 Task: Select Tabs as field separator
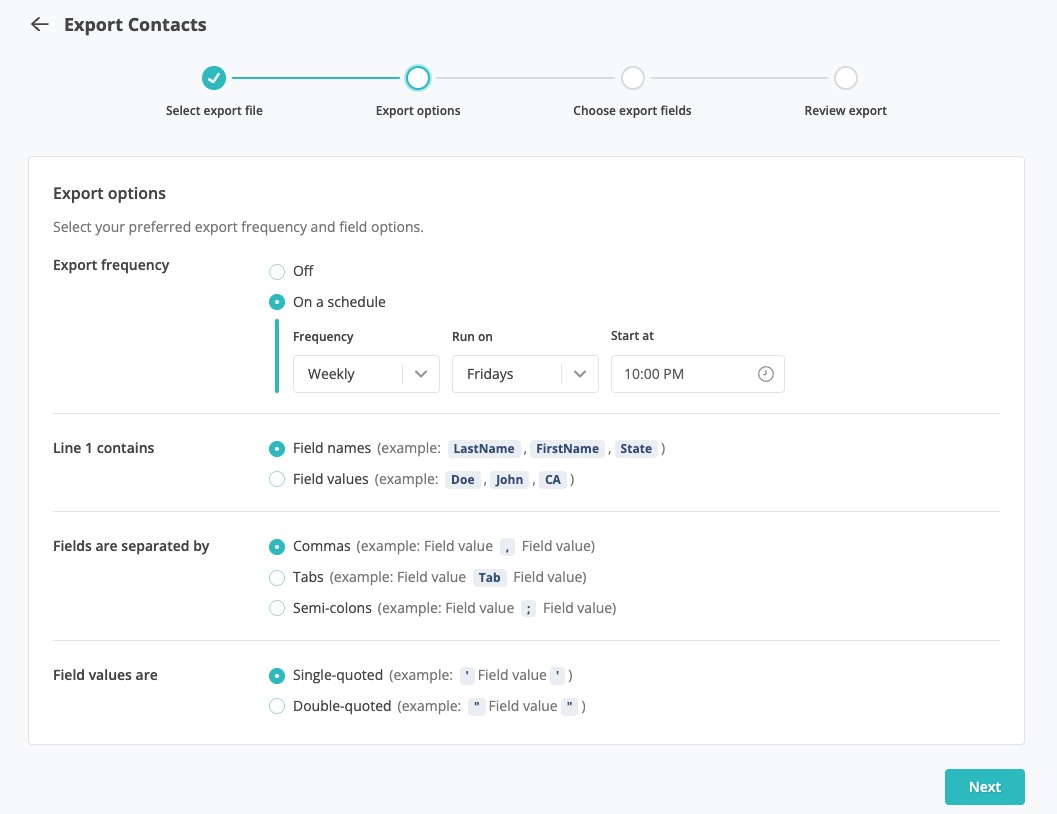point(276,577)
